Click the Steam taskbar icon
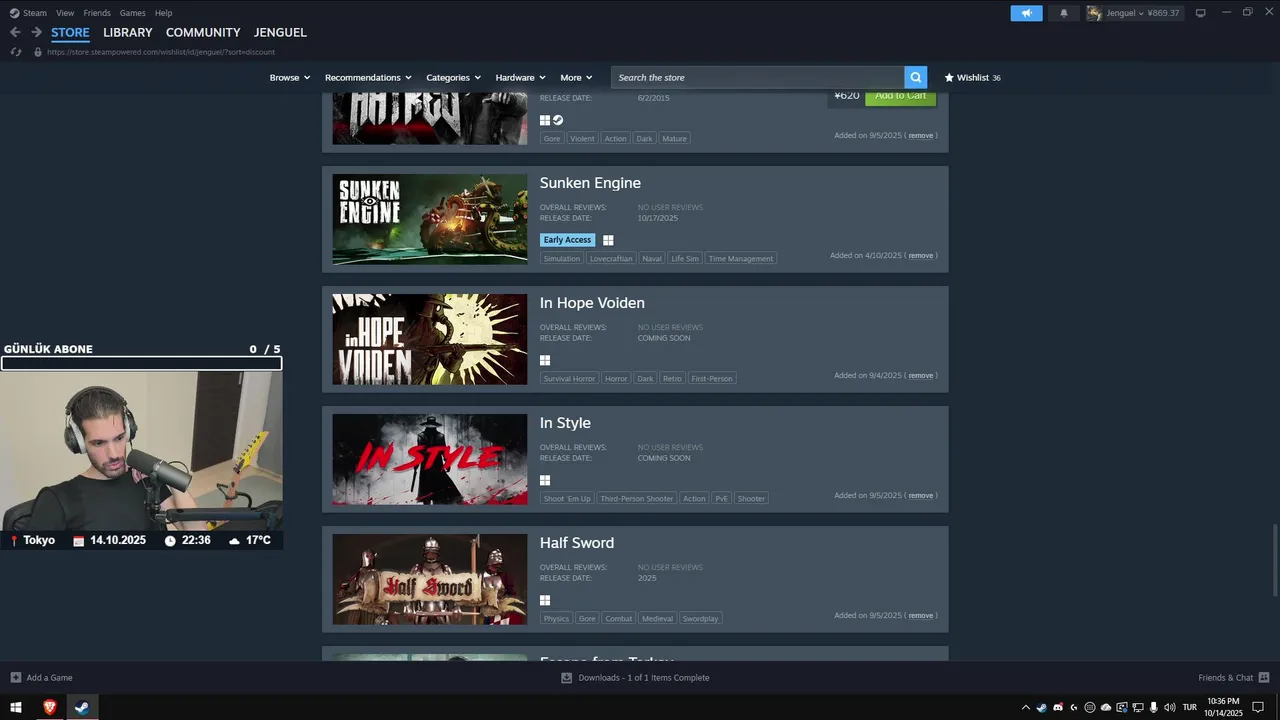The height and width of the screenshot is (720, 1280). pos(82,707)
